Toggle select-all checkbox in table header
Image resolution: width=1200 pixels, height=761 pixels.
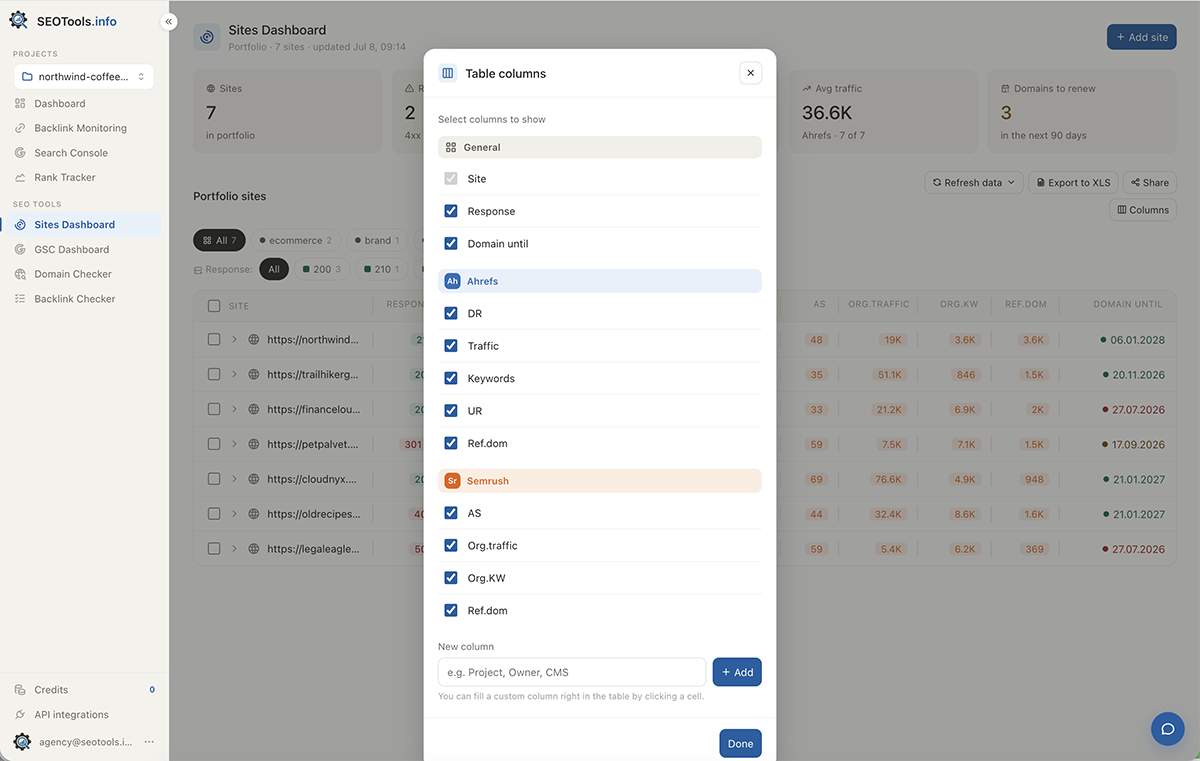pos(214,306)
